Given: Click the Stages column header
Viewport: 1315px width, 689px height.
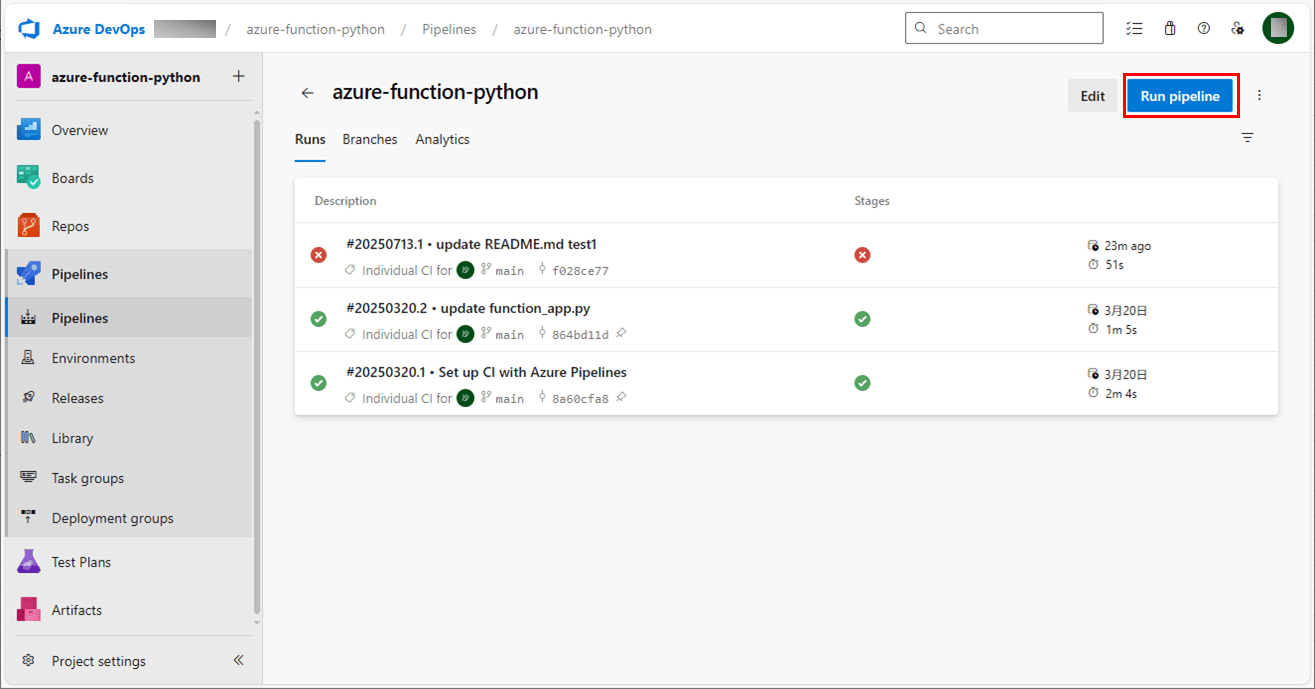Looking at the screenshot, I should point(872,201).
